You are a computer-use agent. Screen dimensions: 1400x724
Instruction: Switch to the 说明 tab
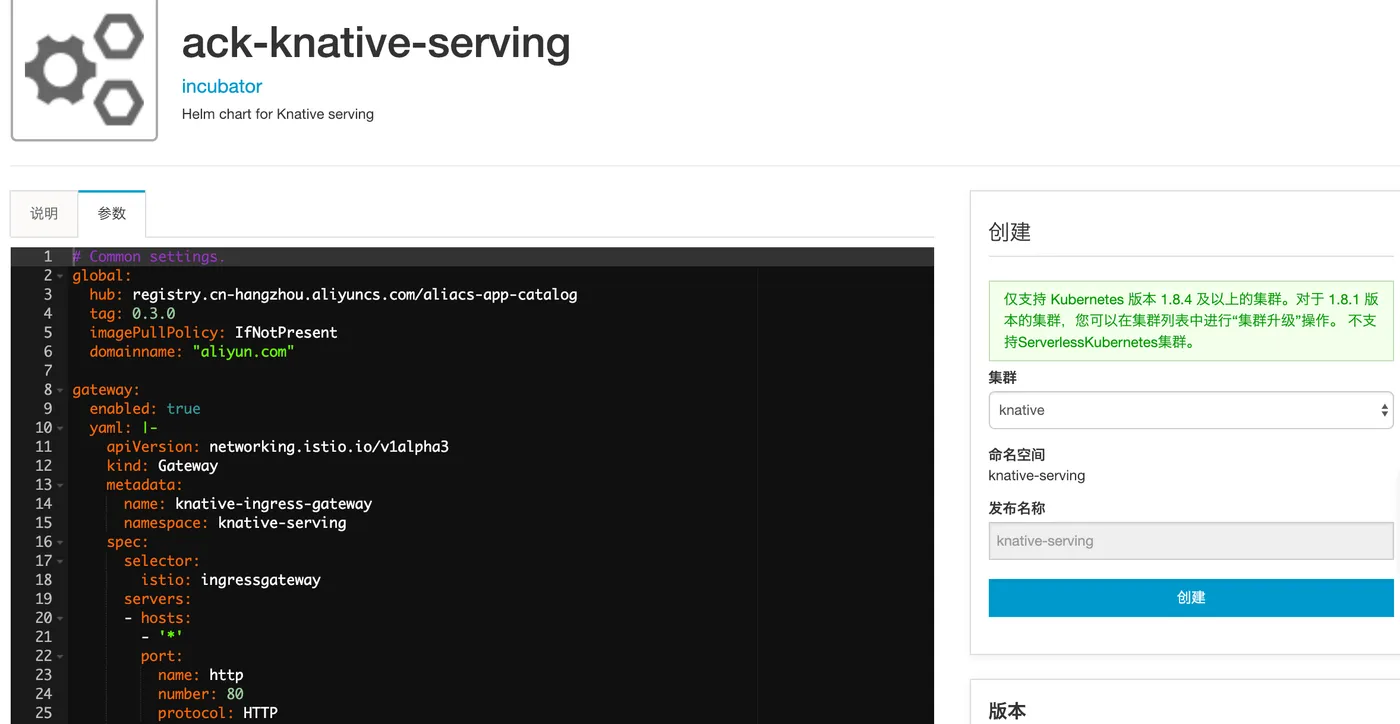(44, 213)
